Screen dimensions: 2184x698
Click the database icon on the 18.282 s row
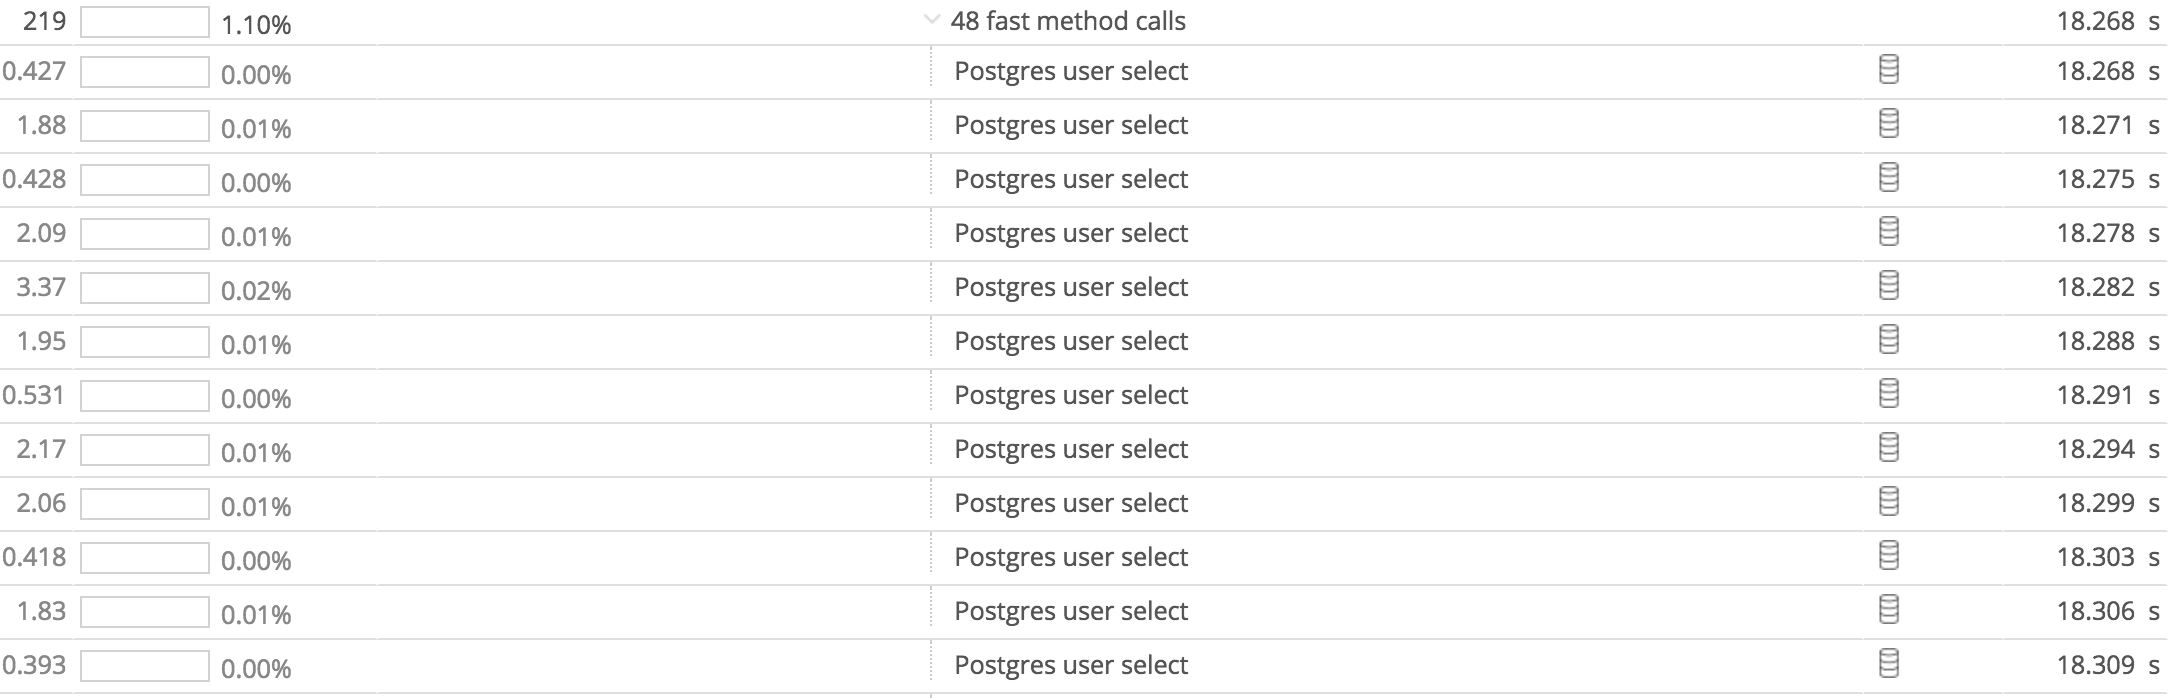click(x=1887, y=287)
